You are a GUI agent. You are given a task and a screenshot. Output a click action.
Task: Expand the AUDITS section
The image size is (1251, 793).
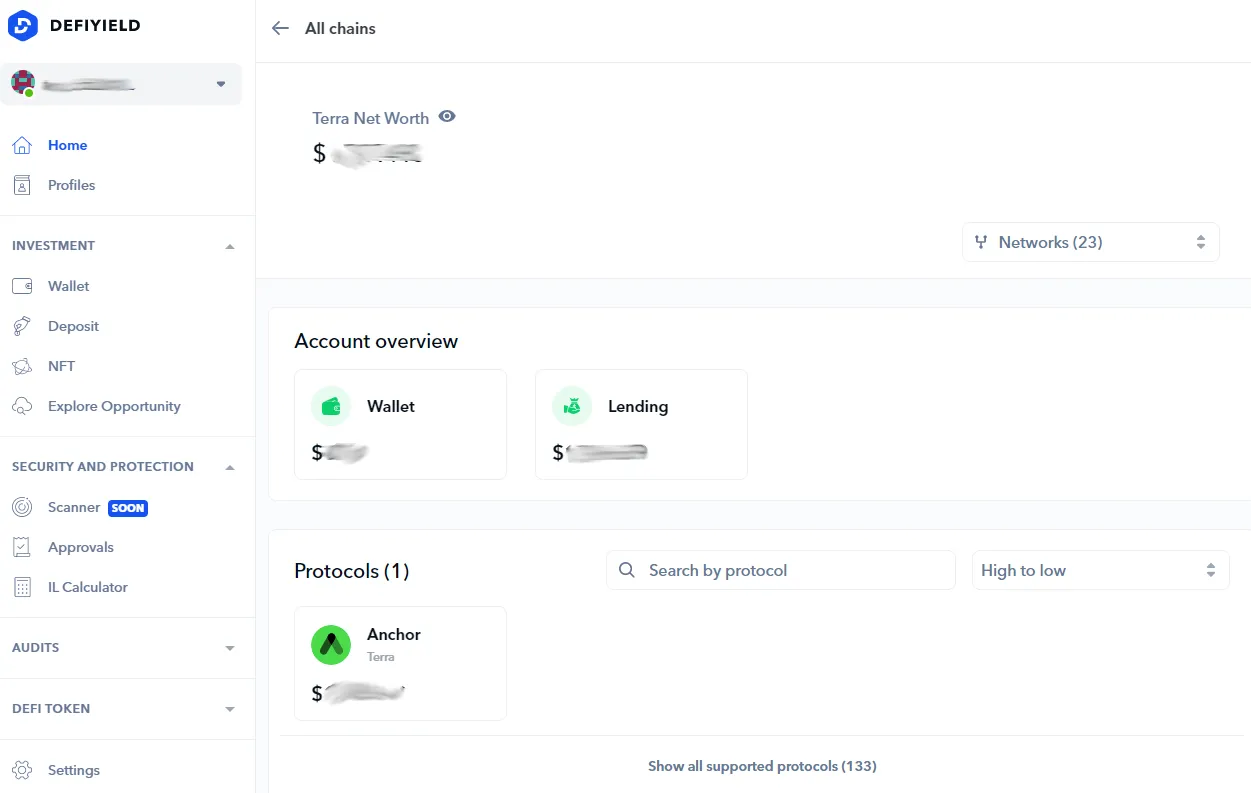click(230, 648)
